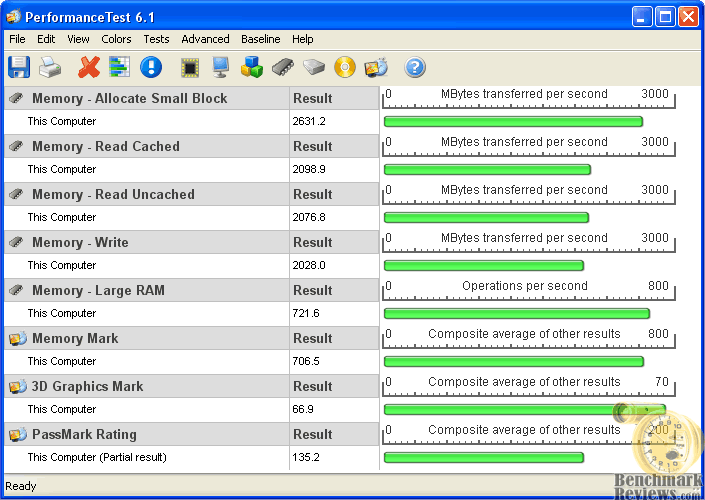Select the Memory - Read Uncached header
705x500 pixels.
point(113,195)
